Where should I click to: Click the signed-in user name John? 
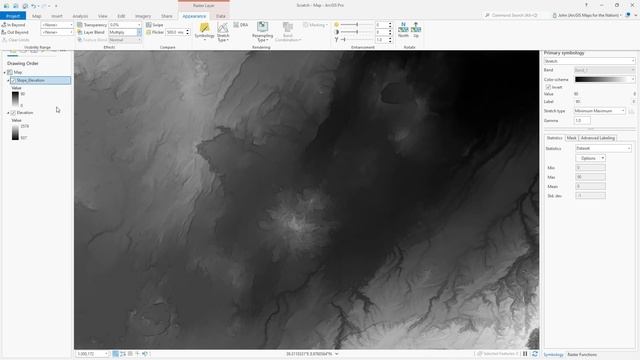pos(588,15)
